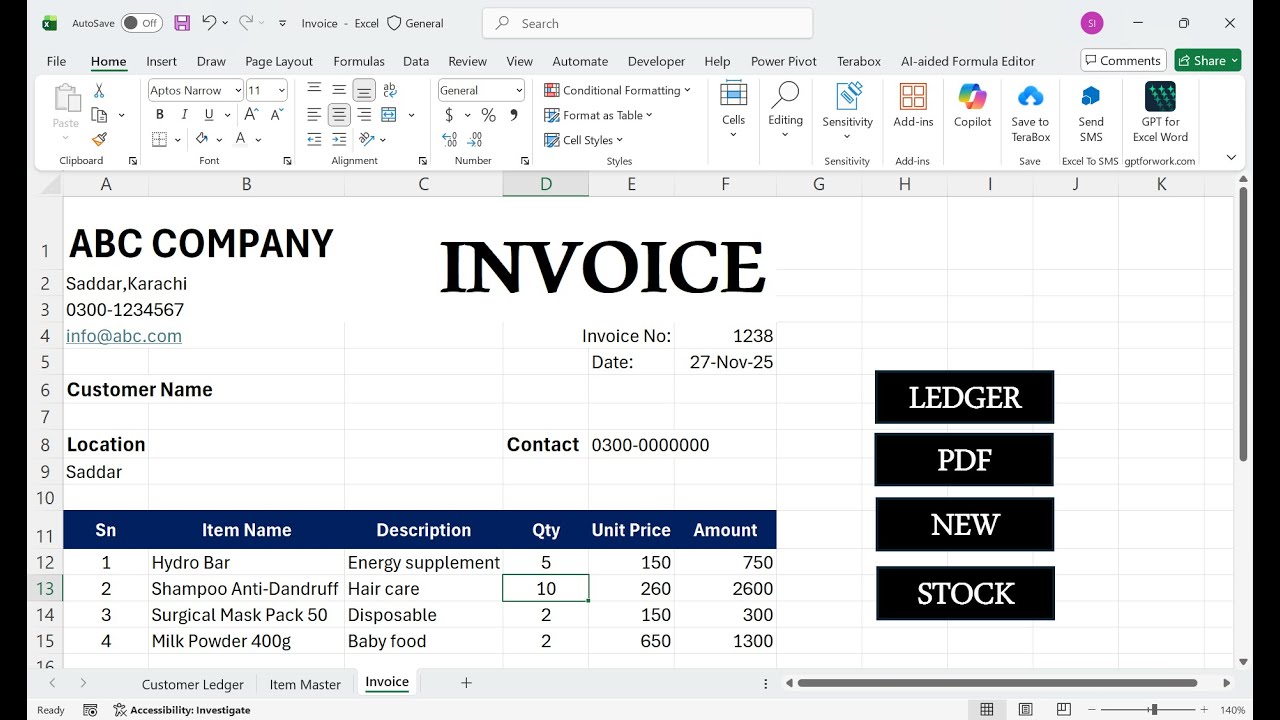Select cell with Invoice No 1238
The width and height of the screenshot is (1280, 720).
click(x=725, y=336)
